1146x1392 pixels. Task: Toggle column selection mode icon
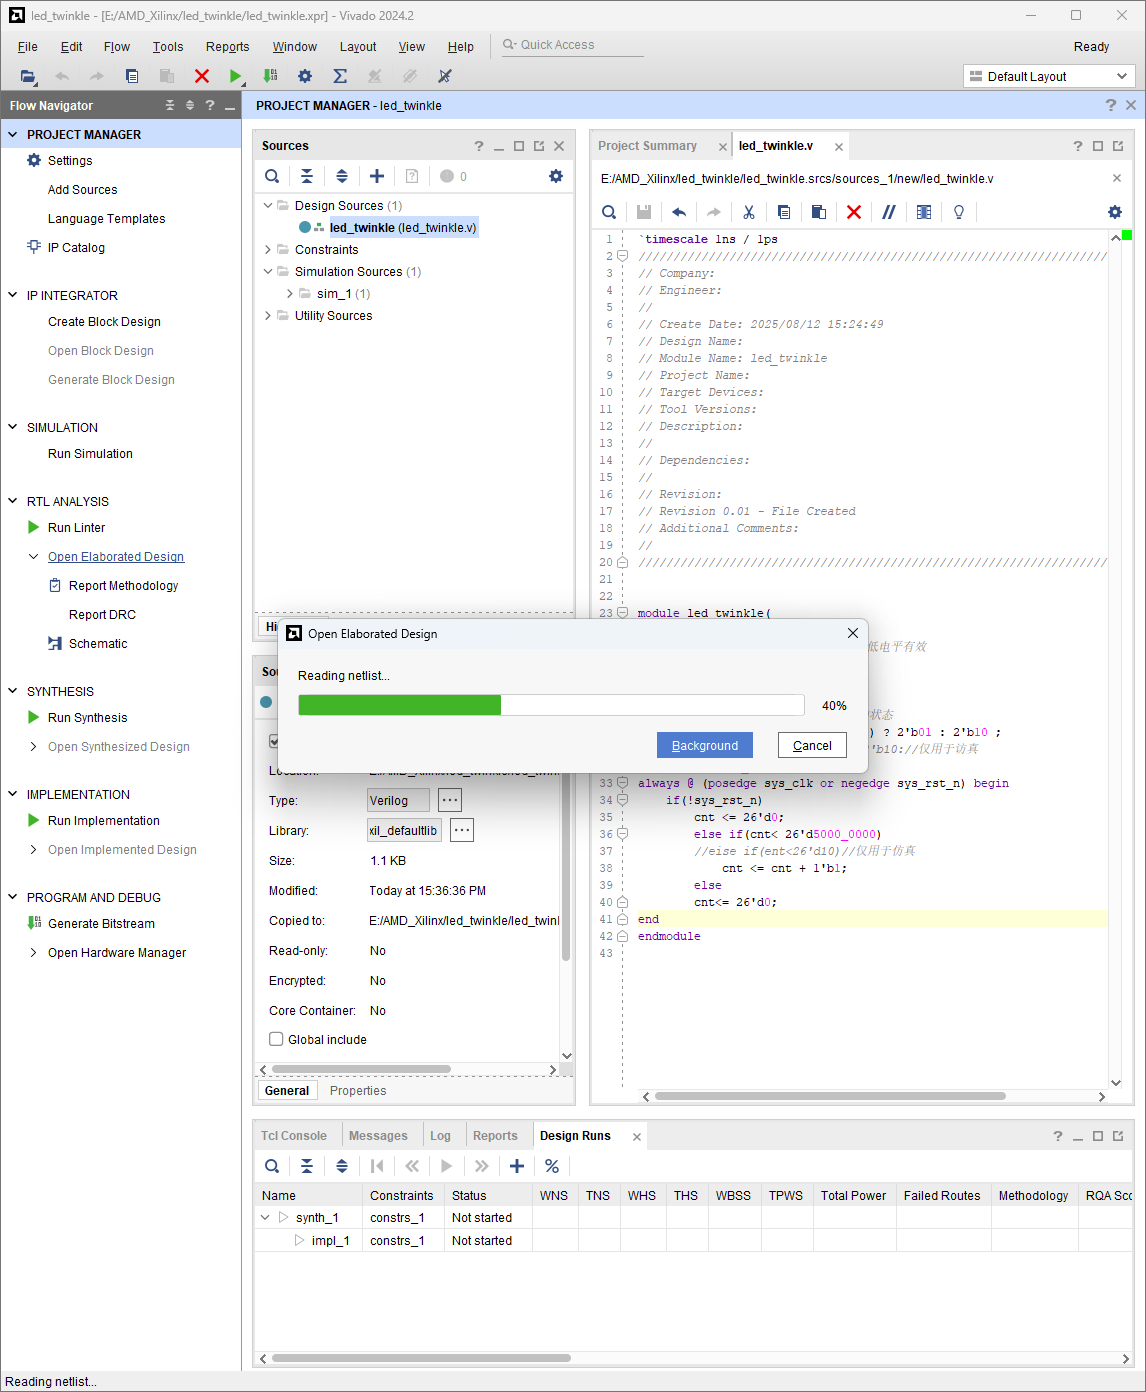[x=924, y=212]
